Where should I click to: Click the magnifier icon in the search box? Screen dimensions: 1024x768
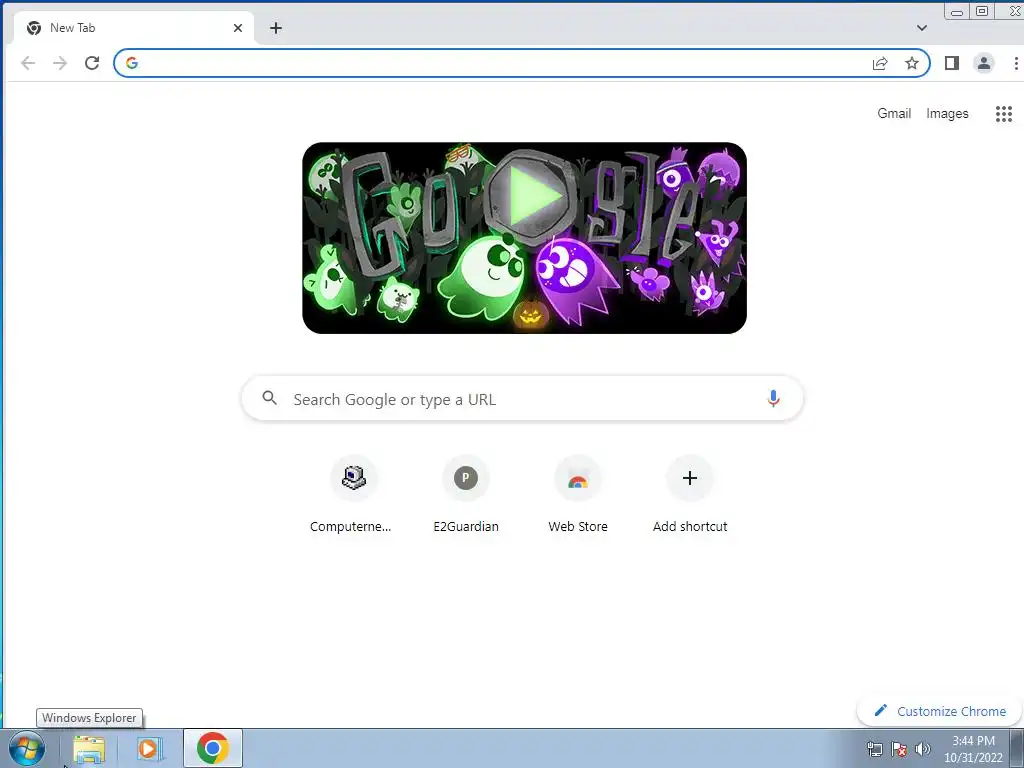[x=270, y=398]
